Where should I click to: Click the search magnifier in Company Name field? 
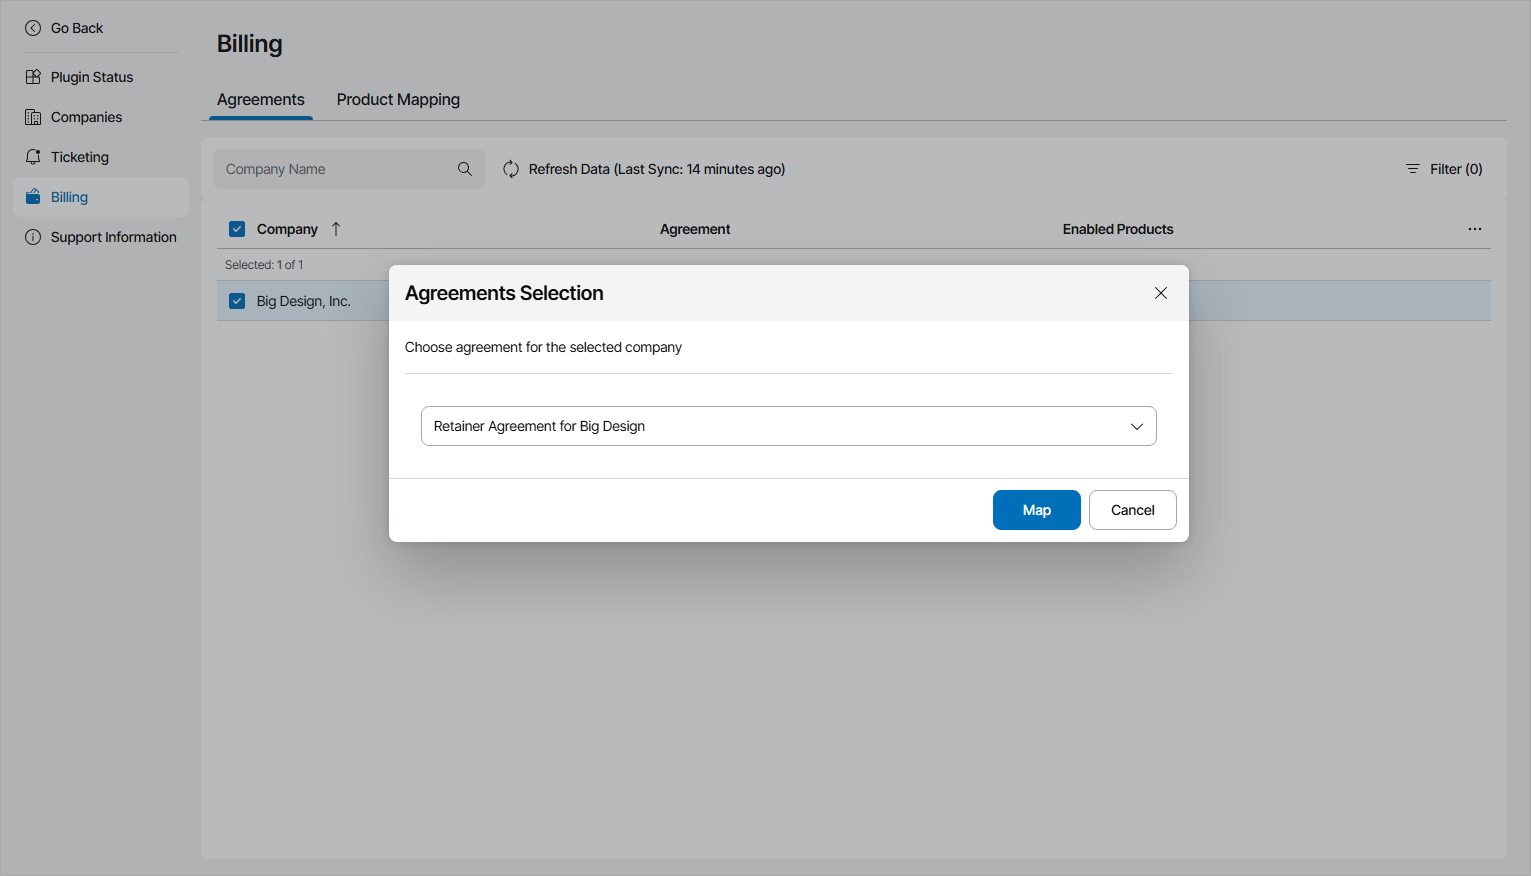(464, 168)
